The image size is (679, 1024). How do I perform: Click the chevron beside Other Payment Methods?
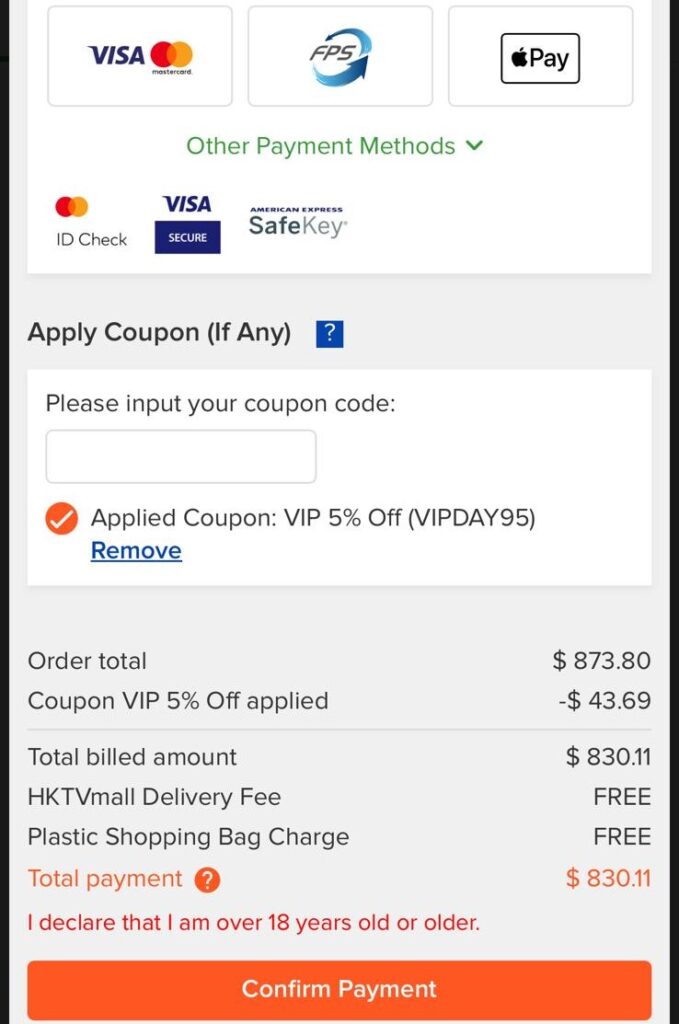pos(474,146)
